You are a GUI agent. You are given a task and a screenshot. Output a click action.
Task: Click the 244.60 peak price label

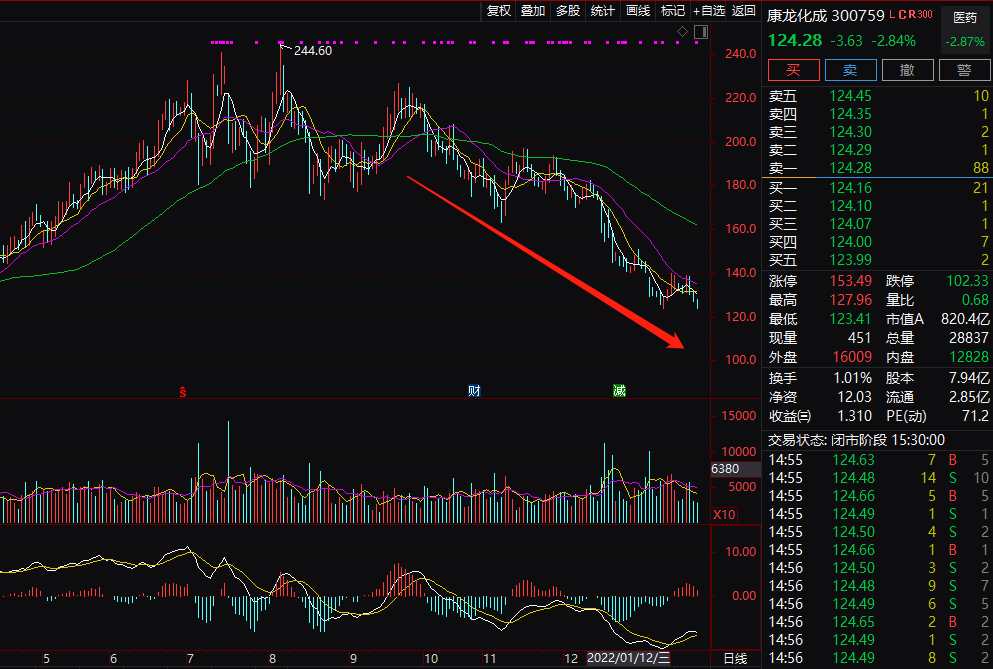pyautogui.click(x=312, y=50)
